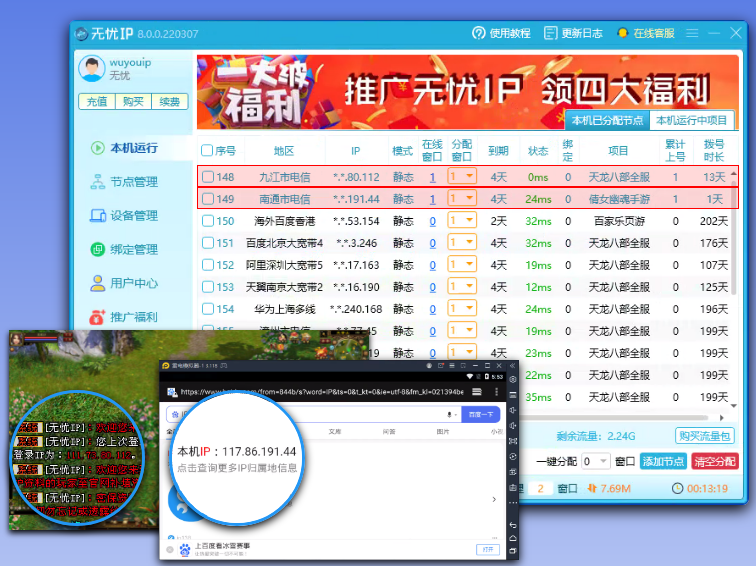Click the 购买流量包 button
Screen dimensions: 756x566
pos(704,436)
